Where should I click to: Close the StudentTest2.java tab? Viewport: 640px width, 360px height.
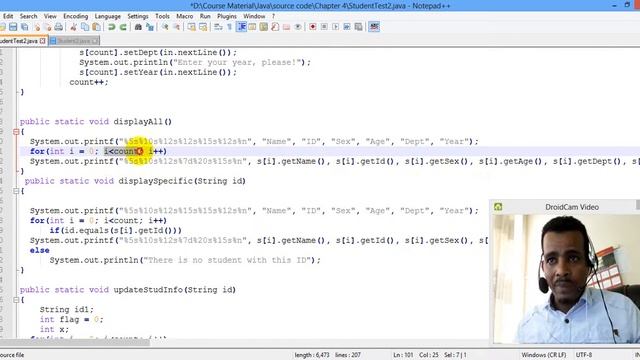click(x=42, y=41)
